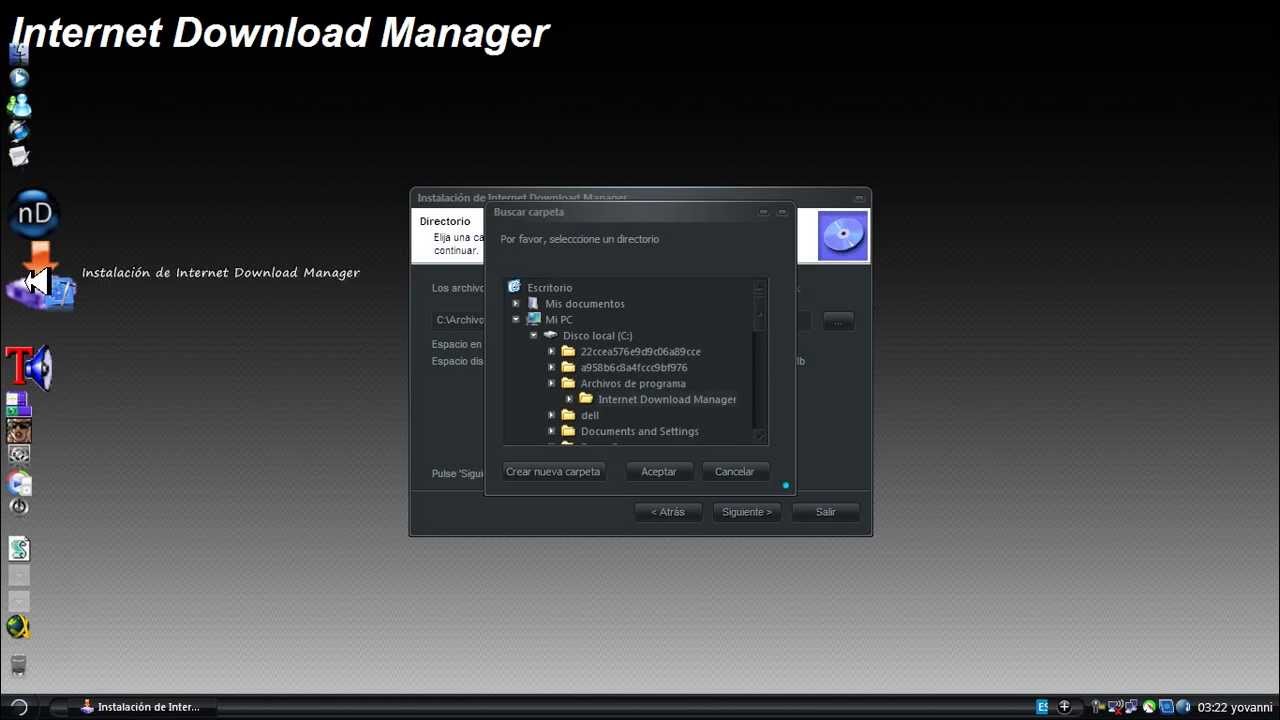Click the installer path input field
This screenshot has width=1280, height=720.
tap(621, 320)
